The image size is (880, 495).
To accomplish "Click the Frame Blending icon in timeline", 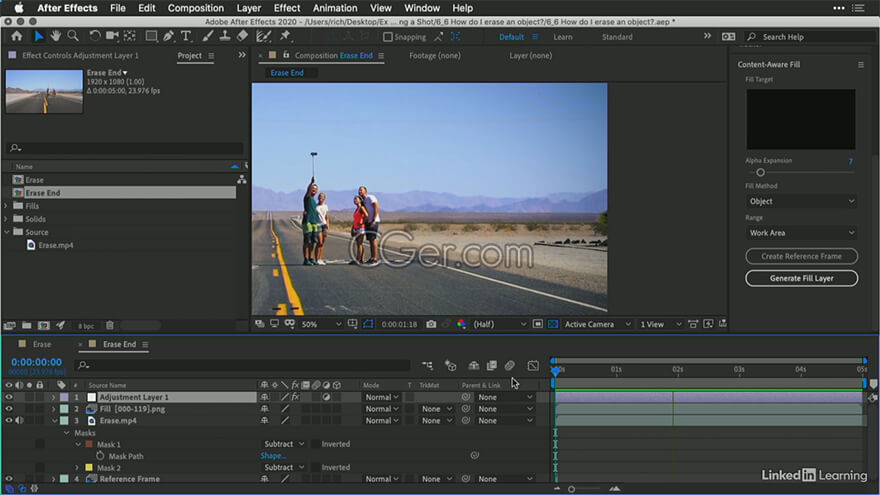I will click(x=492, y=366).
